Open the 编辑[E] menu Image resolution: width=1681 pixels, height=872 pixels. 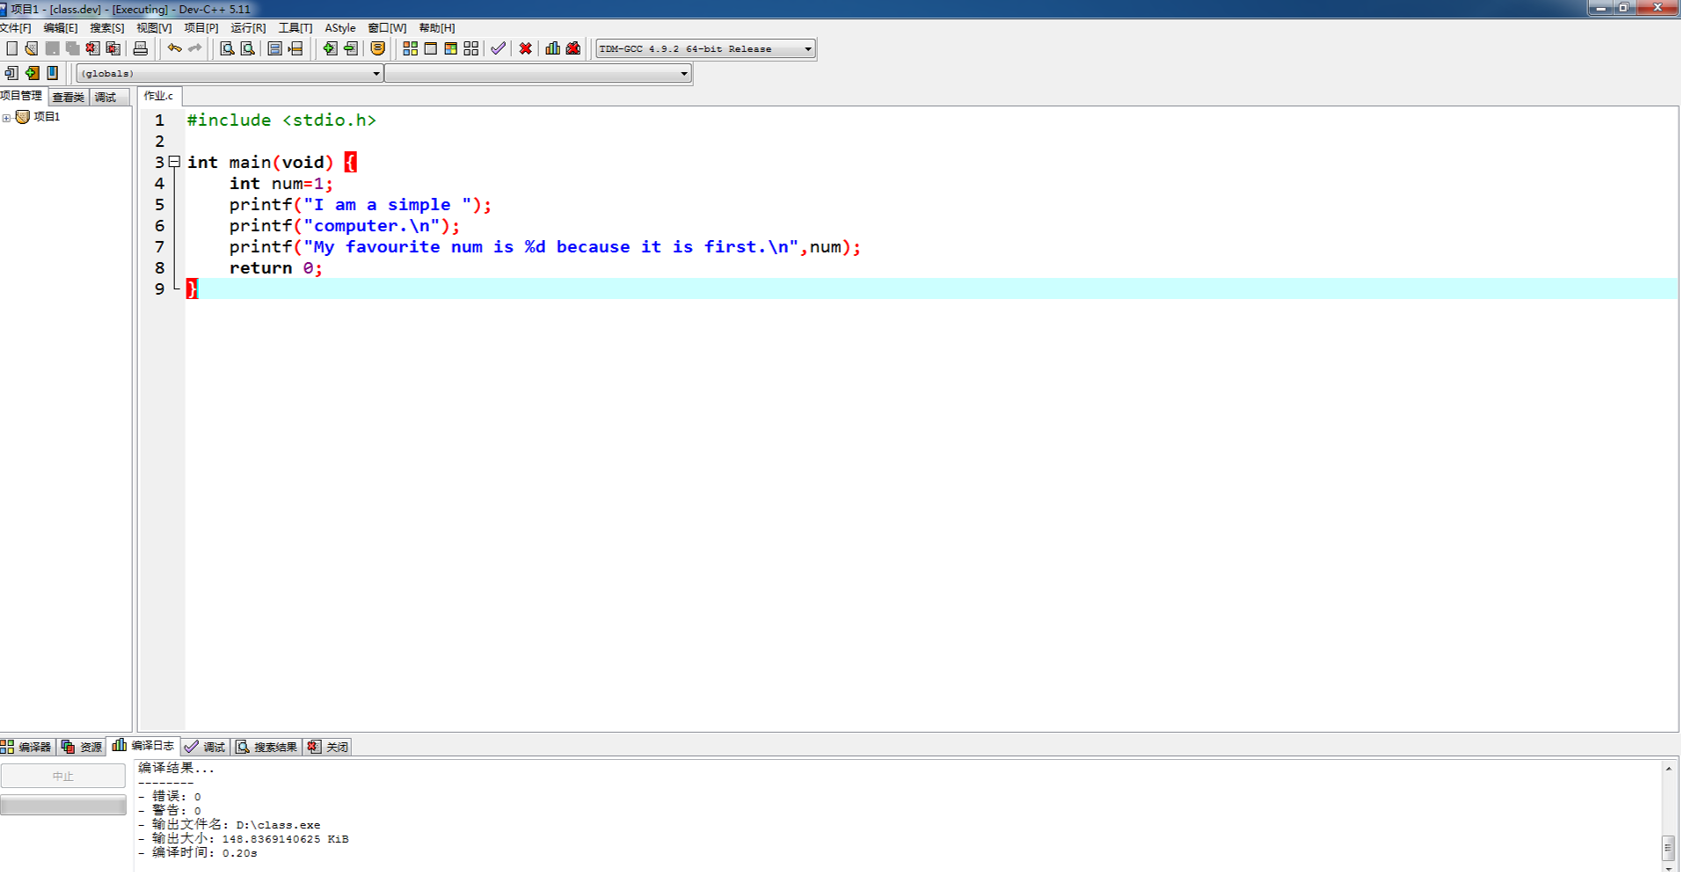coord(60,28)
